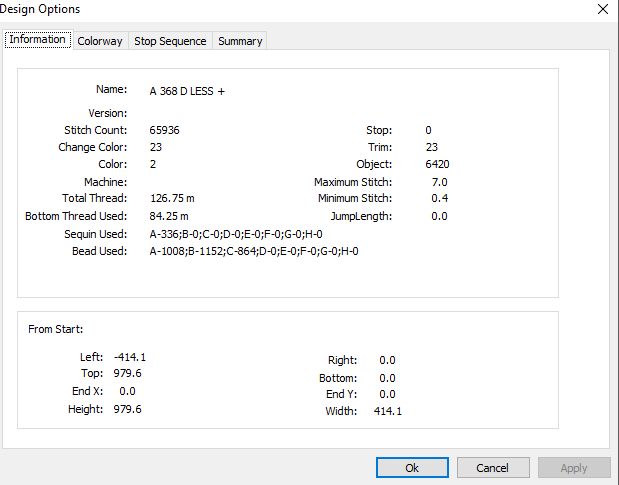Viewport: 619px width, 485px height.
Task: Click the Ok button
Action: click(x=412, y=468)
